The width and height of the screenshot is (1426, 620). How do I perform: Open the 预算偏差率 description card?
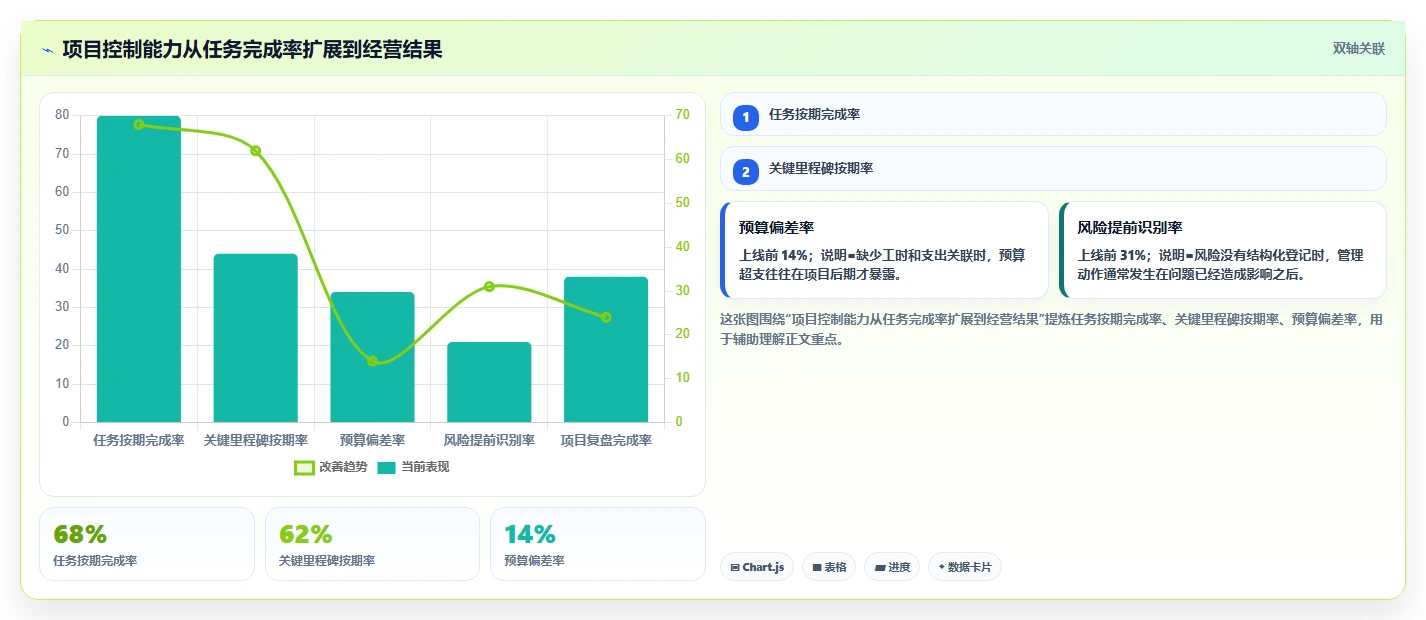(884, 250)
